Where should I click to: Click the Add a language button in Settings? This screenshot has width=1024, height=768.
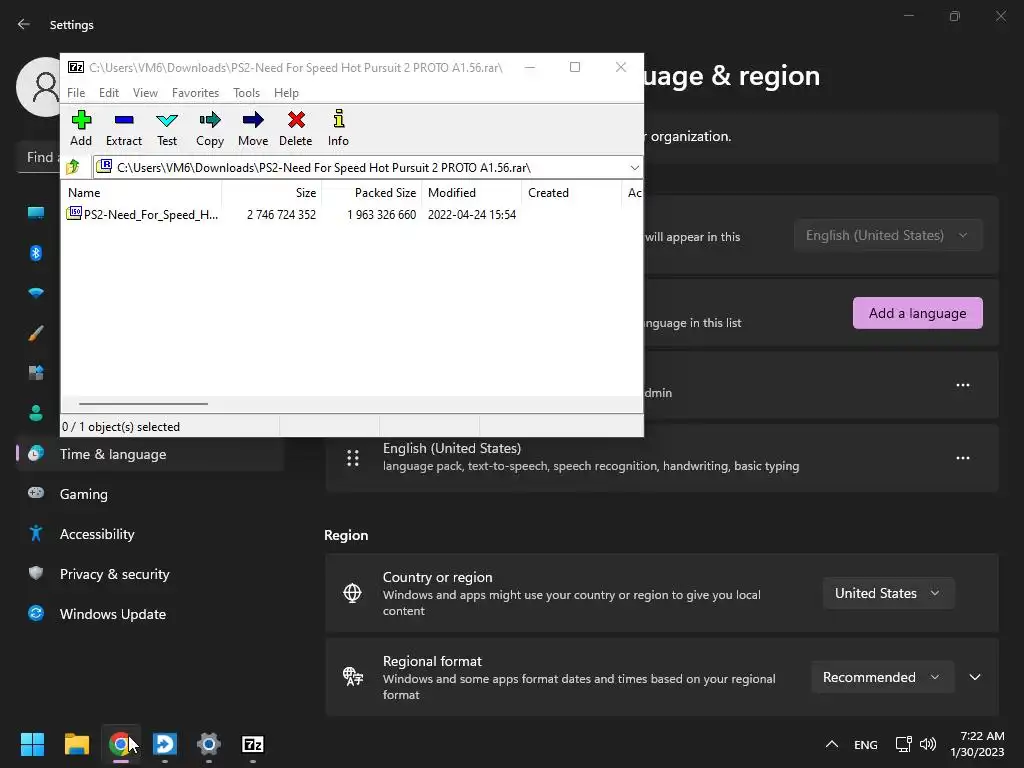point(917,313)
